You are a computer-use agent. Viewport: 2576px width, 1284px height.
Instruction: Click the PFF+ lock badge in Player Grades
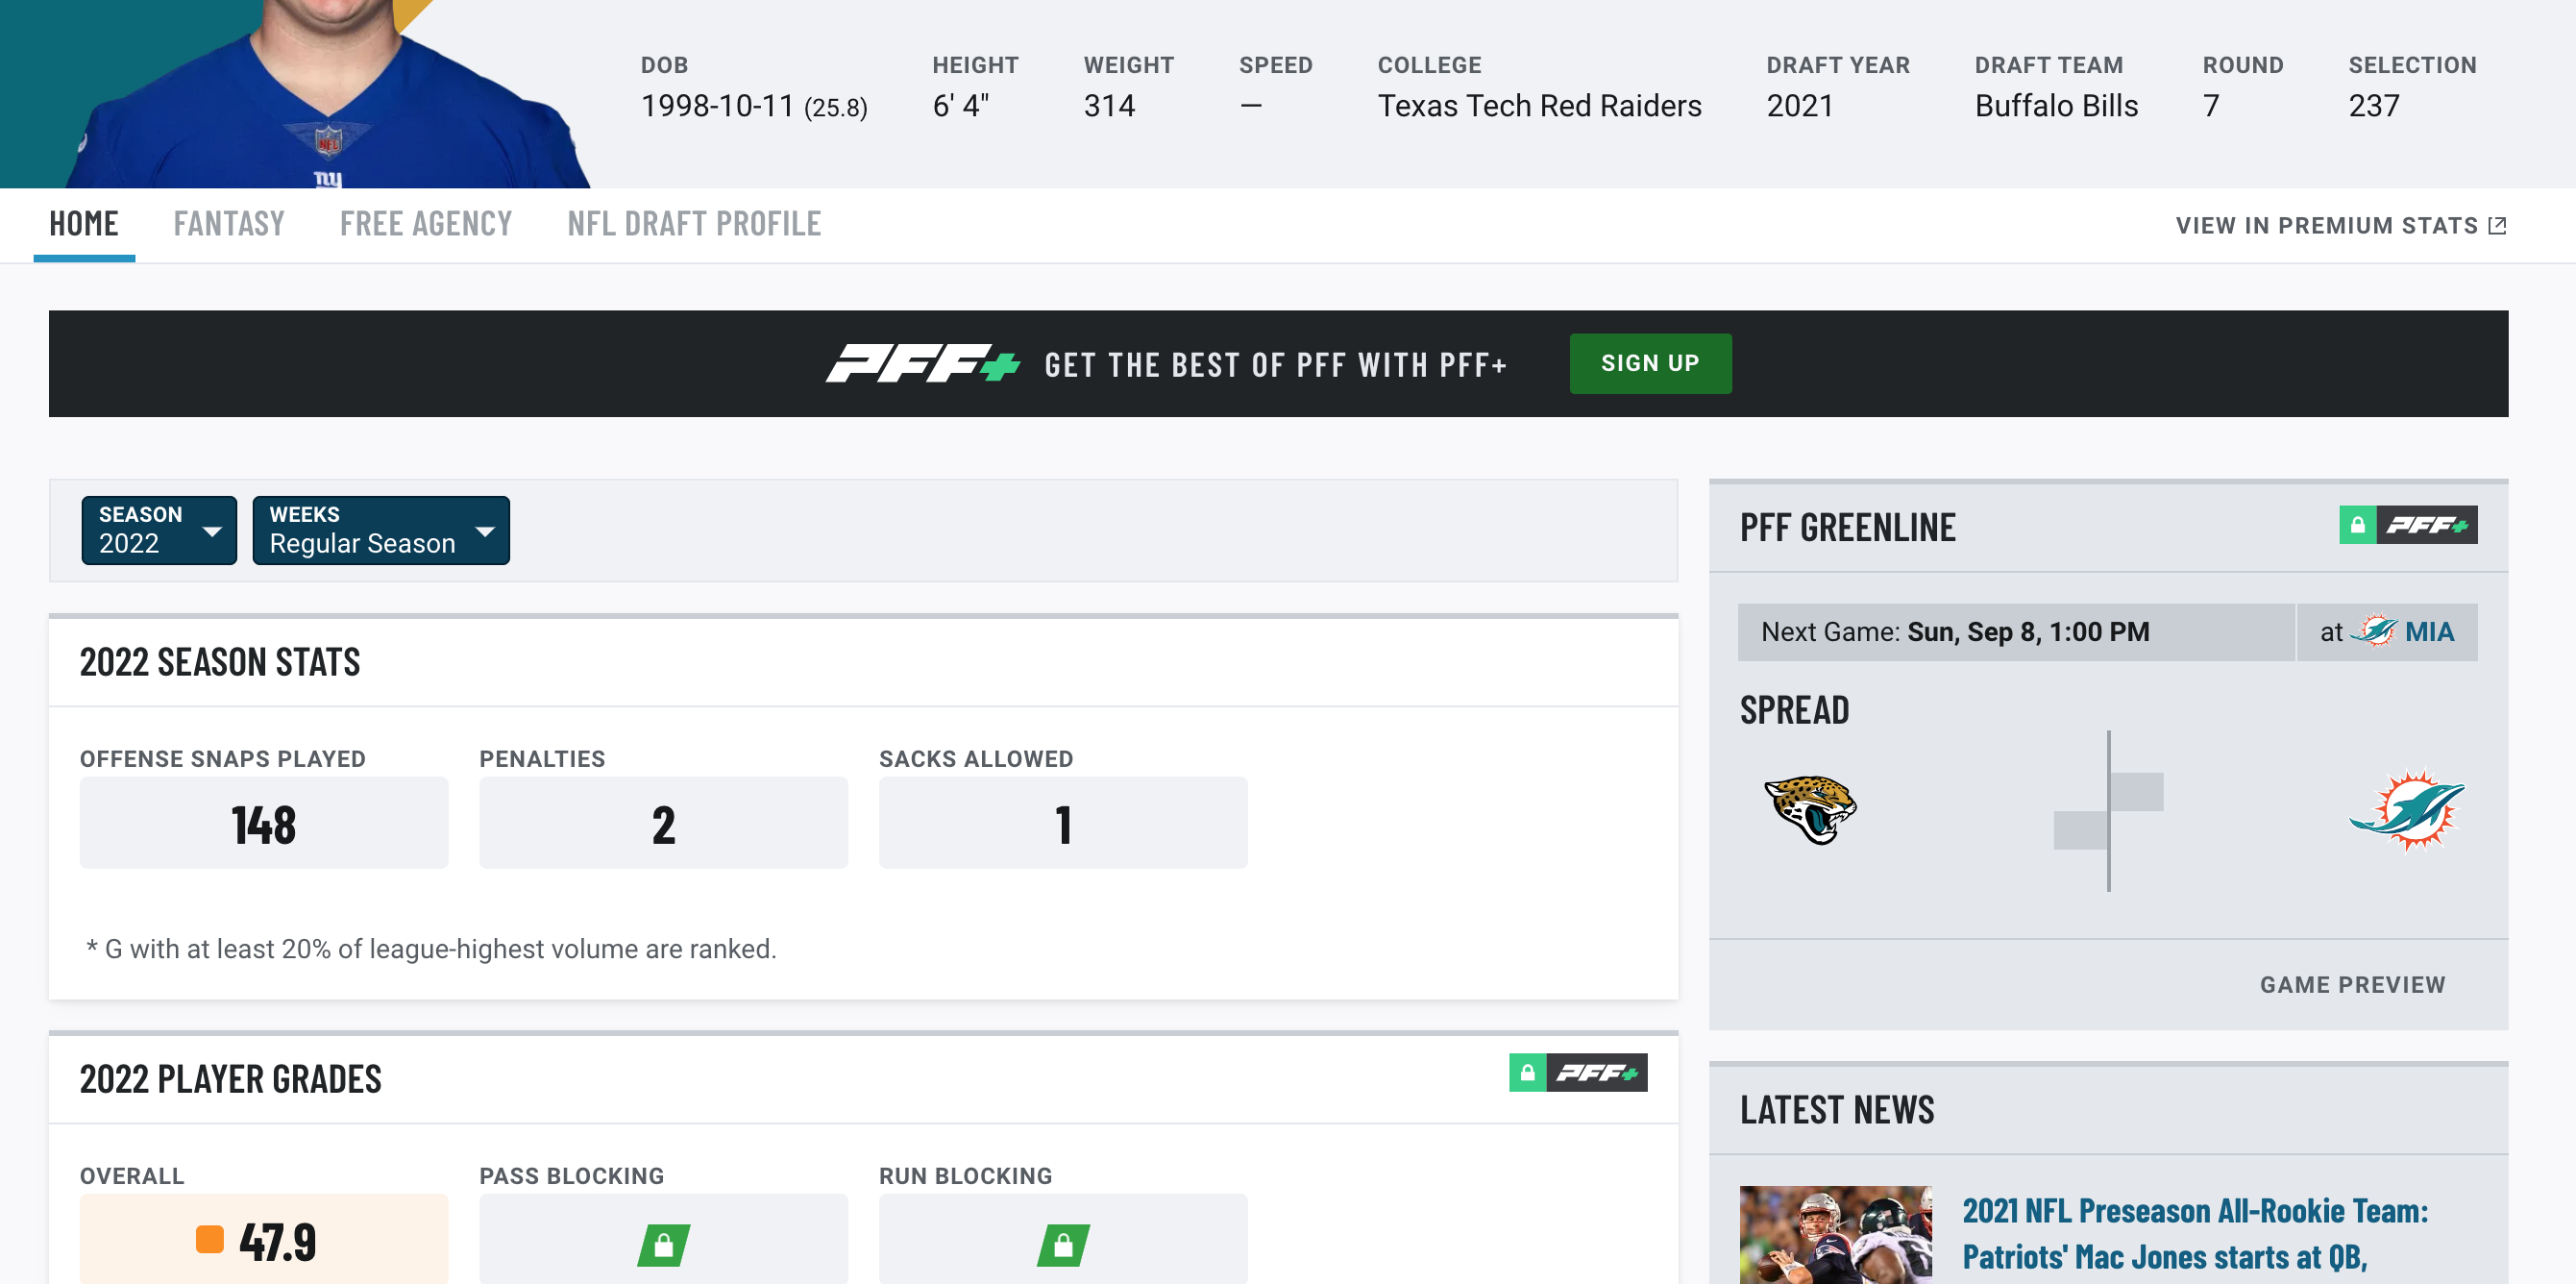[x=1578, y=1072]
